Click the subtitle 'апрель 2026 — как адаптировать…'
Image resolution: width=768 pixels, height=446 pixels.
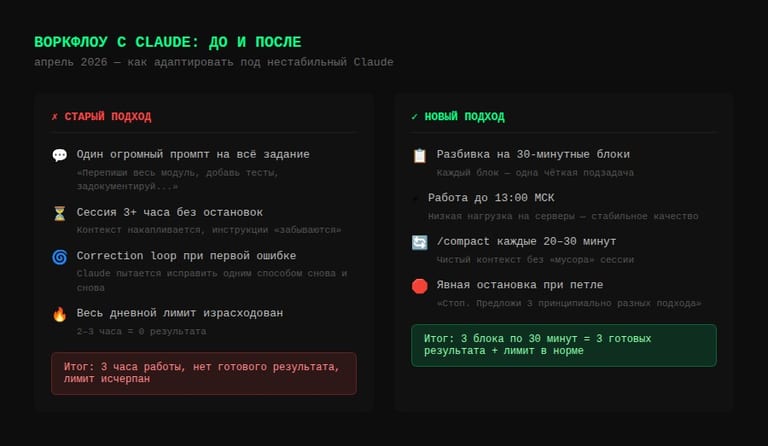point(214,62)
